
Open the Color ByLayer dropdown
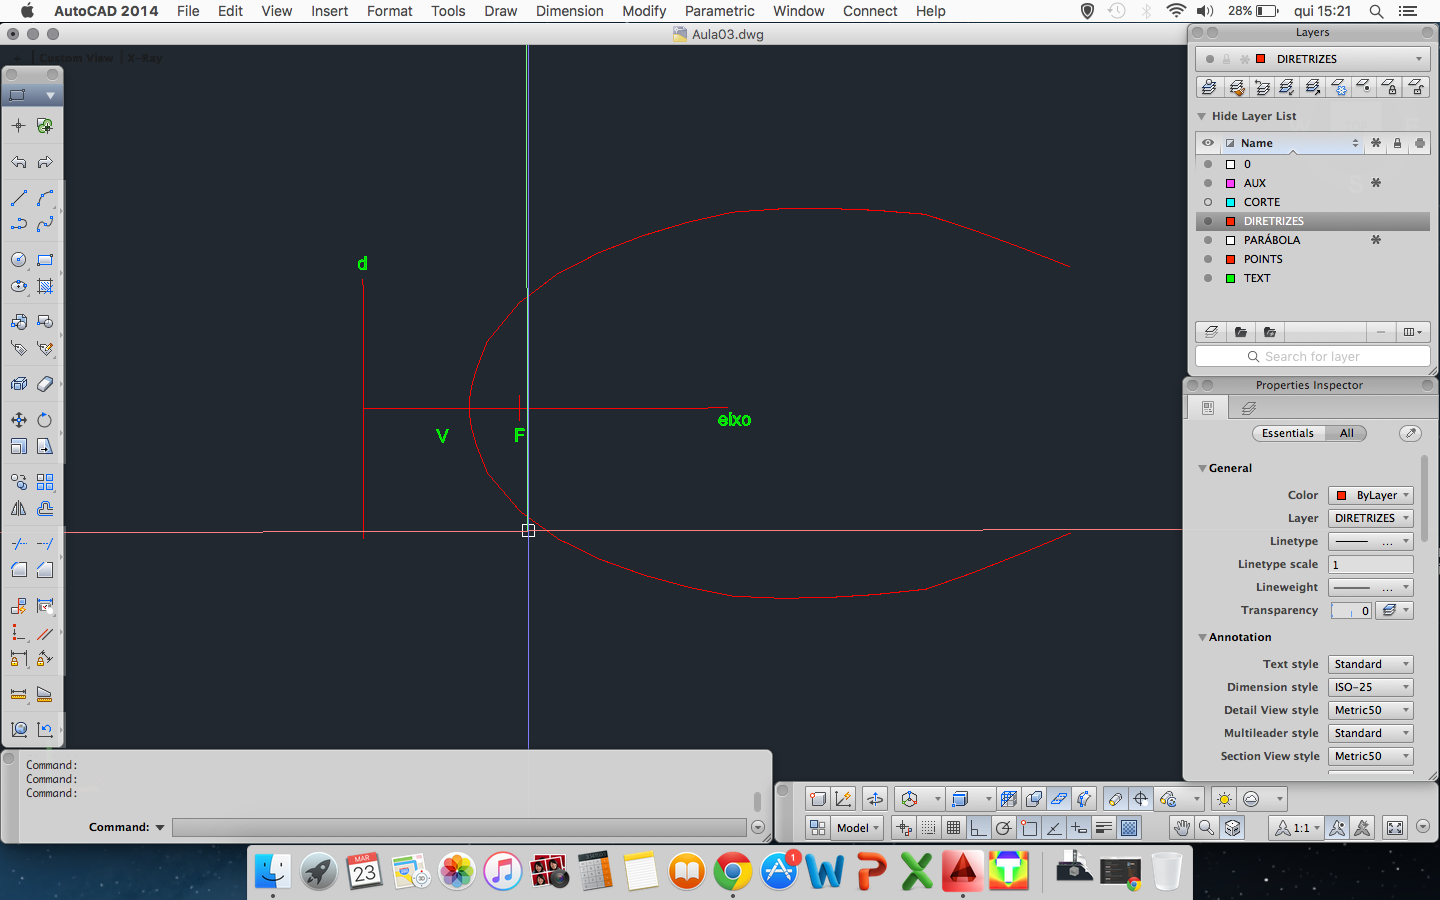coord(1370,495)
